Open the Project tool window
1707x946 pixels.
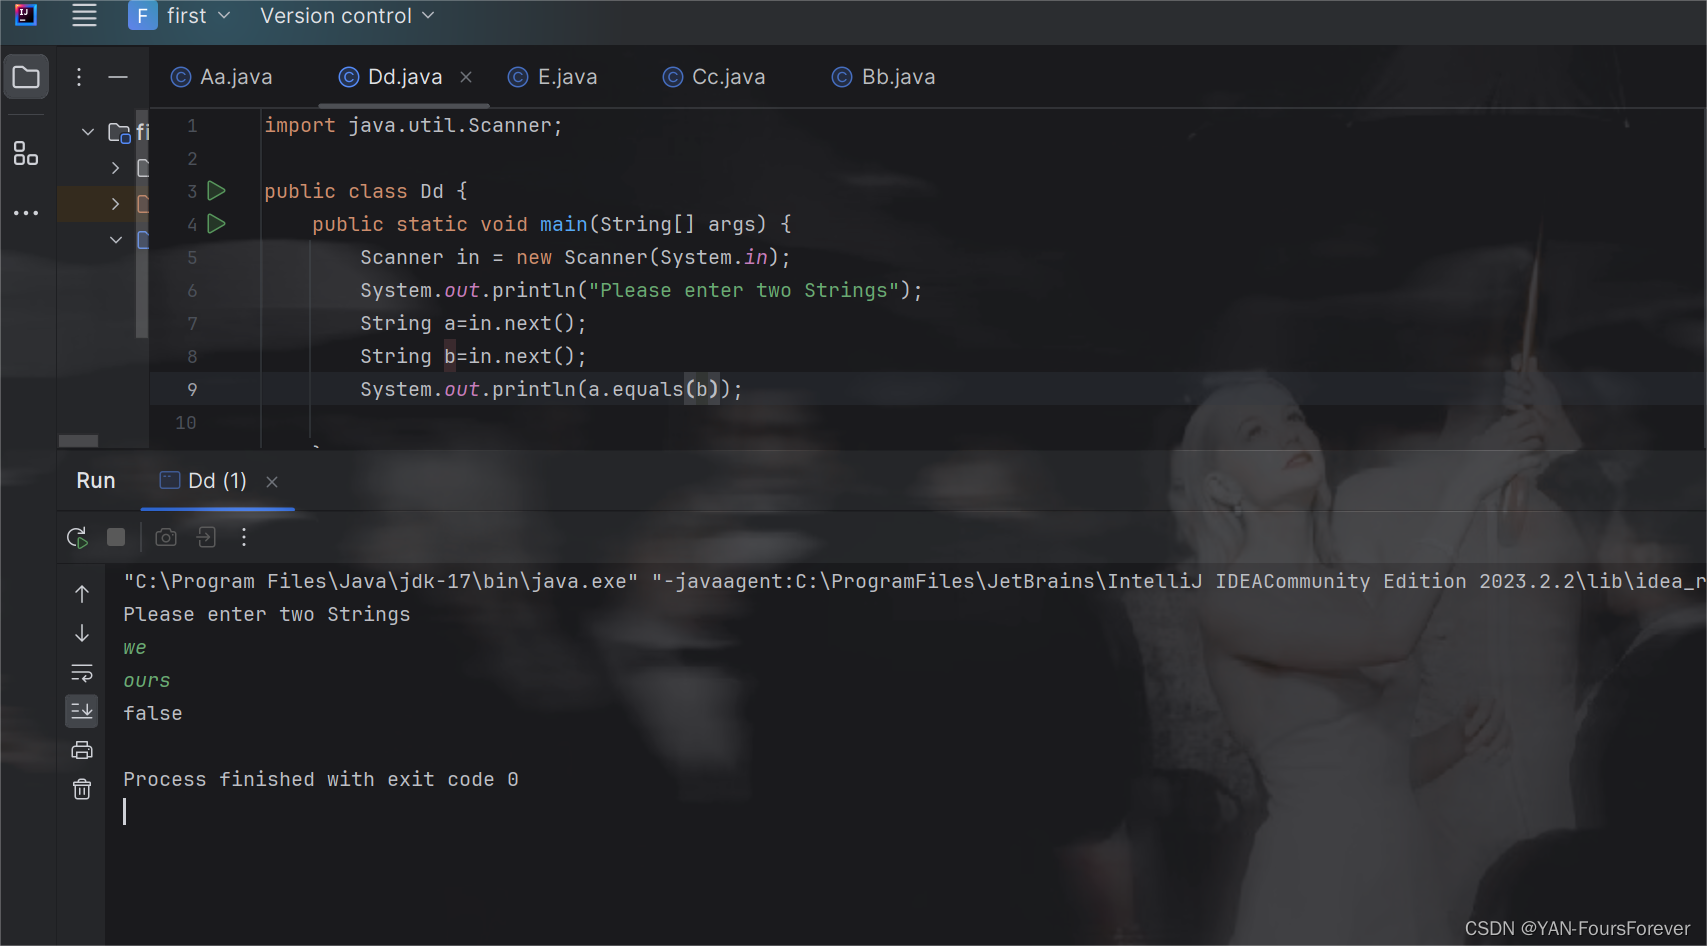point(26,76)
